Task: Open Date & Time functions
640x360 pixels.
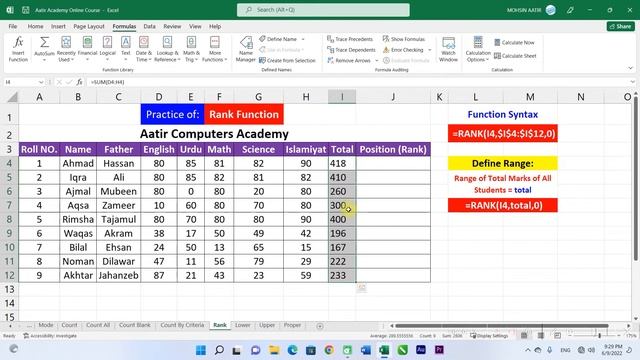Action: pos(144,49)
